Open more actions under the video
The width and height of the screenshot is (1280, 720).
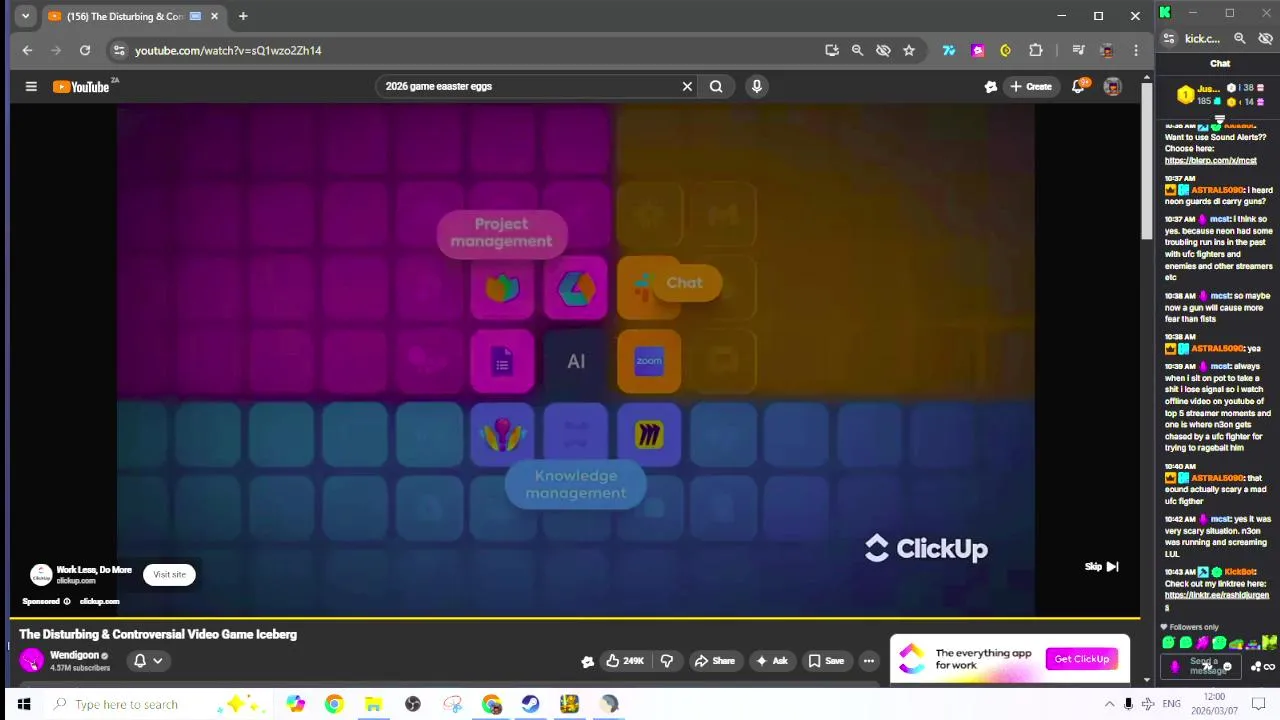[869, 661]
